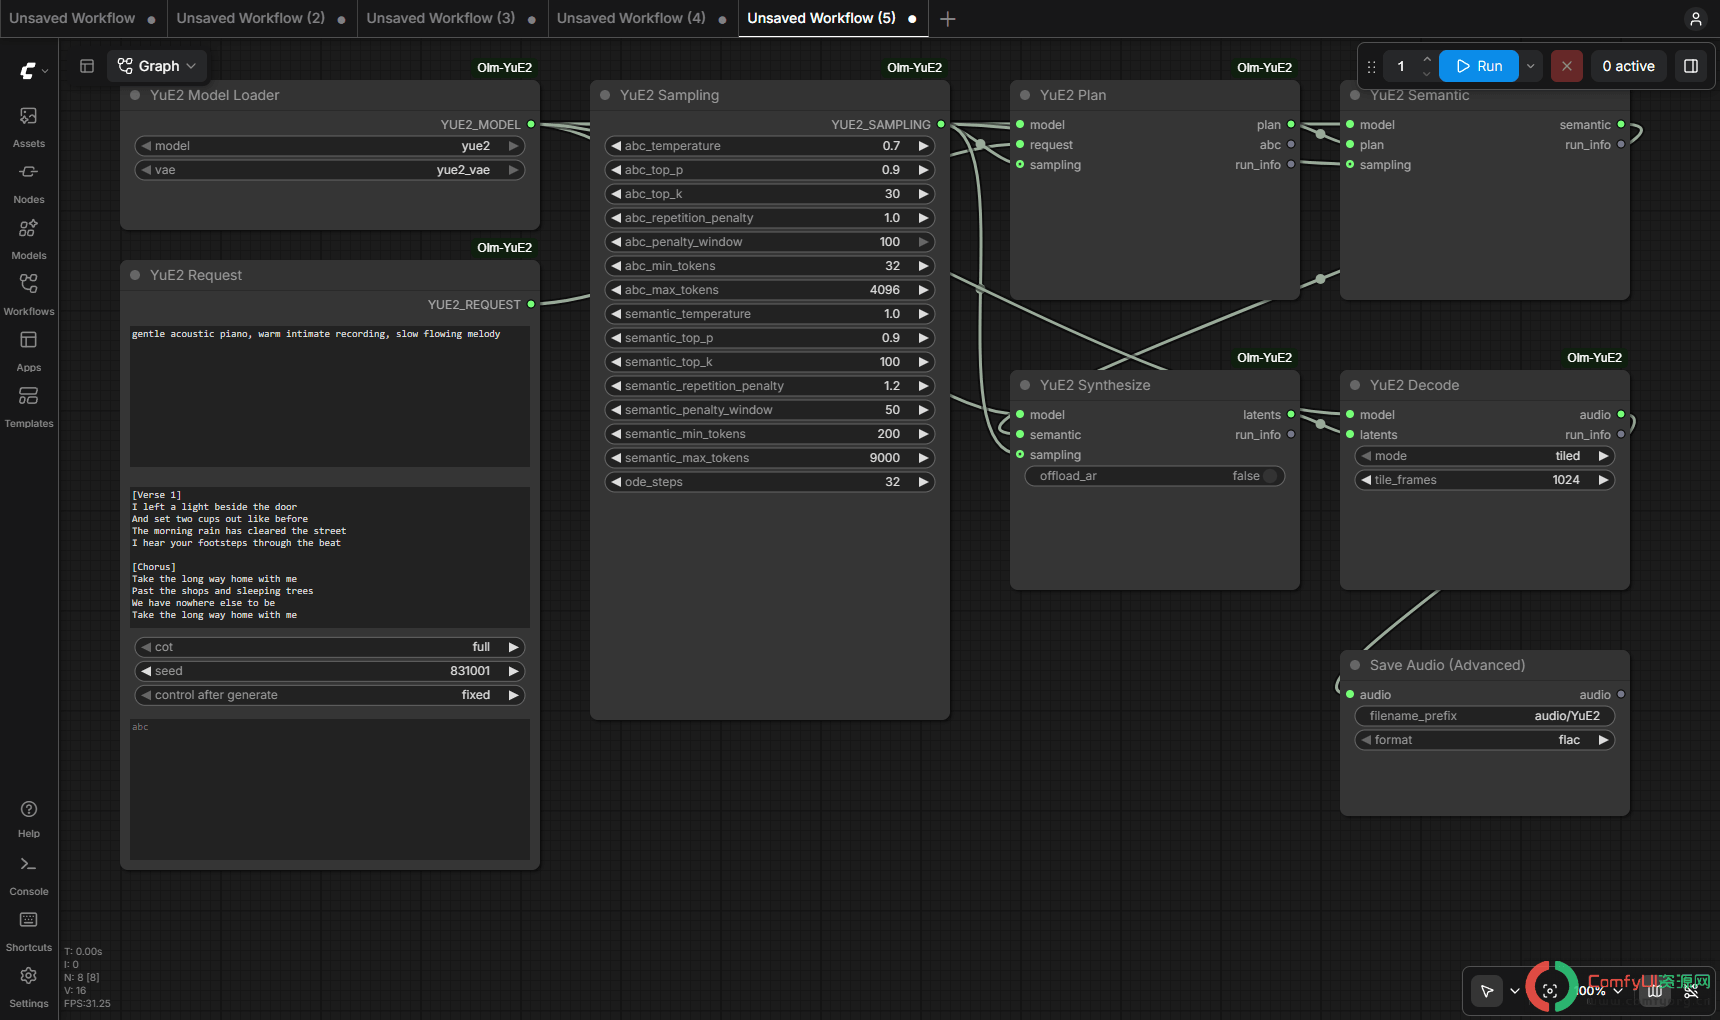Click the lyrics text area with Verse 1
This screenshot has width=1720, height=1020.
pyautogui.click(x=330, y=556)
